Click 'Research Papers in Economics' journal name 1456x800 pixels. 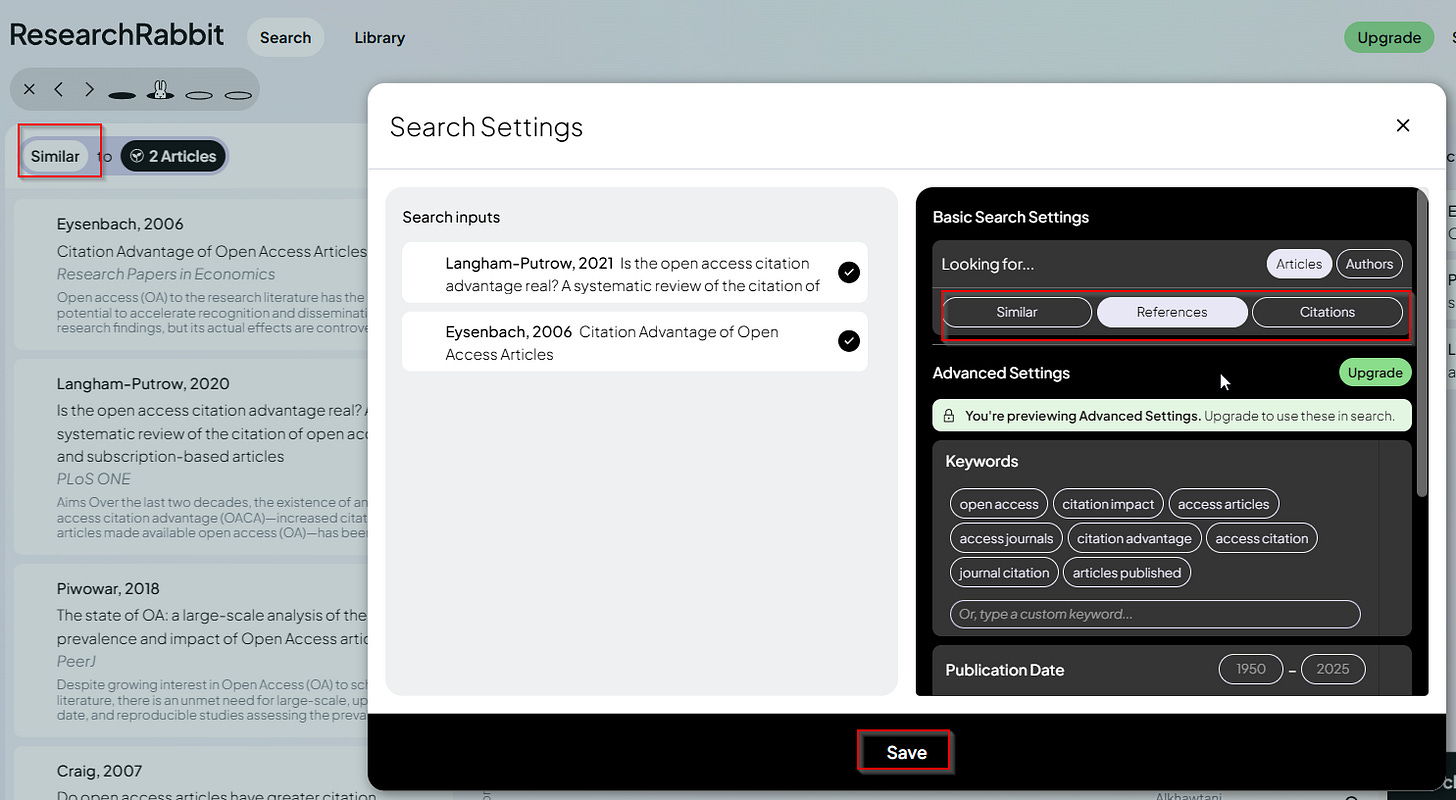pyautogui.click(x=166, y=274)
